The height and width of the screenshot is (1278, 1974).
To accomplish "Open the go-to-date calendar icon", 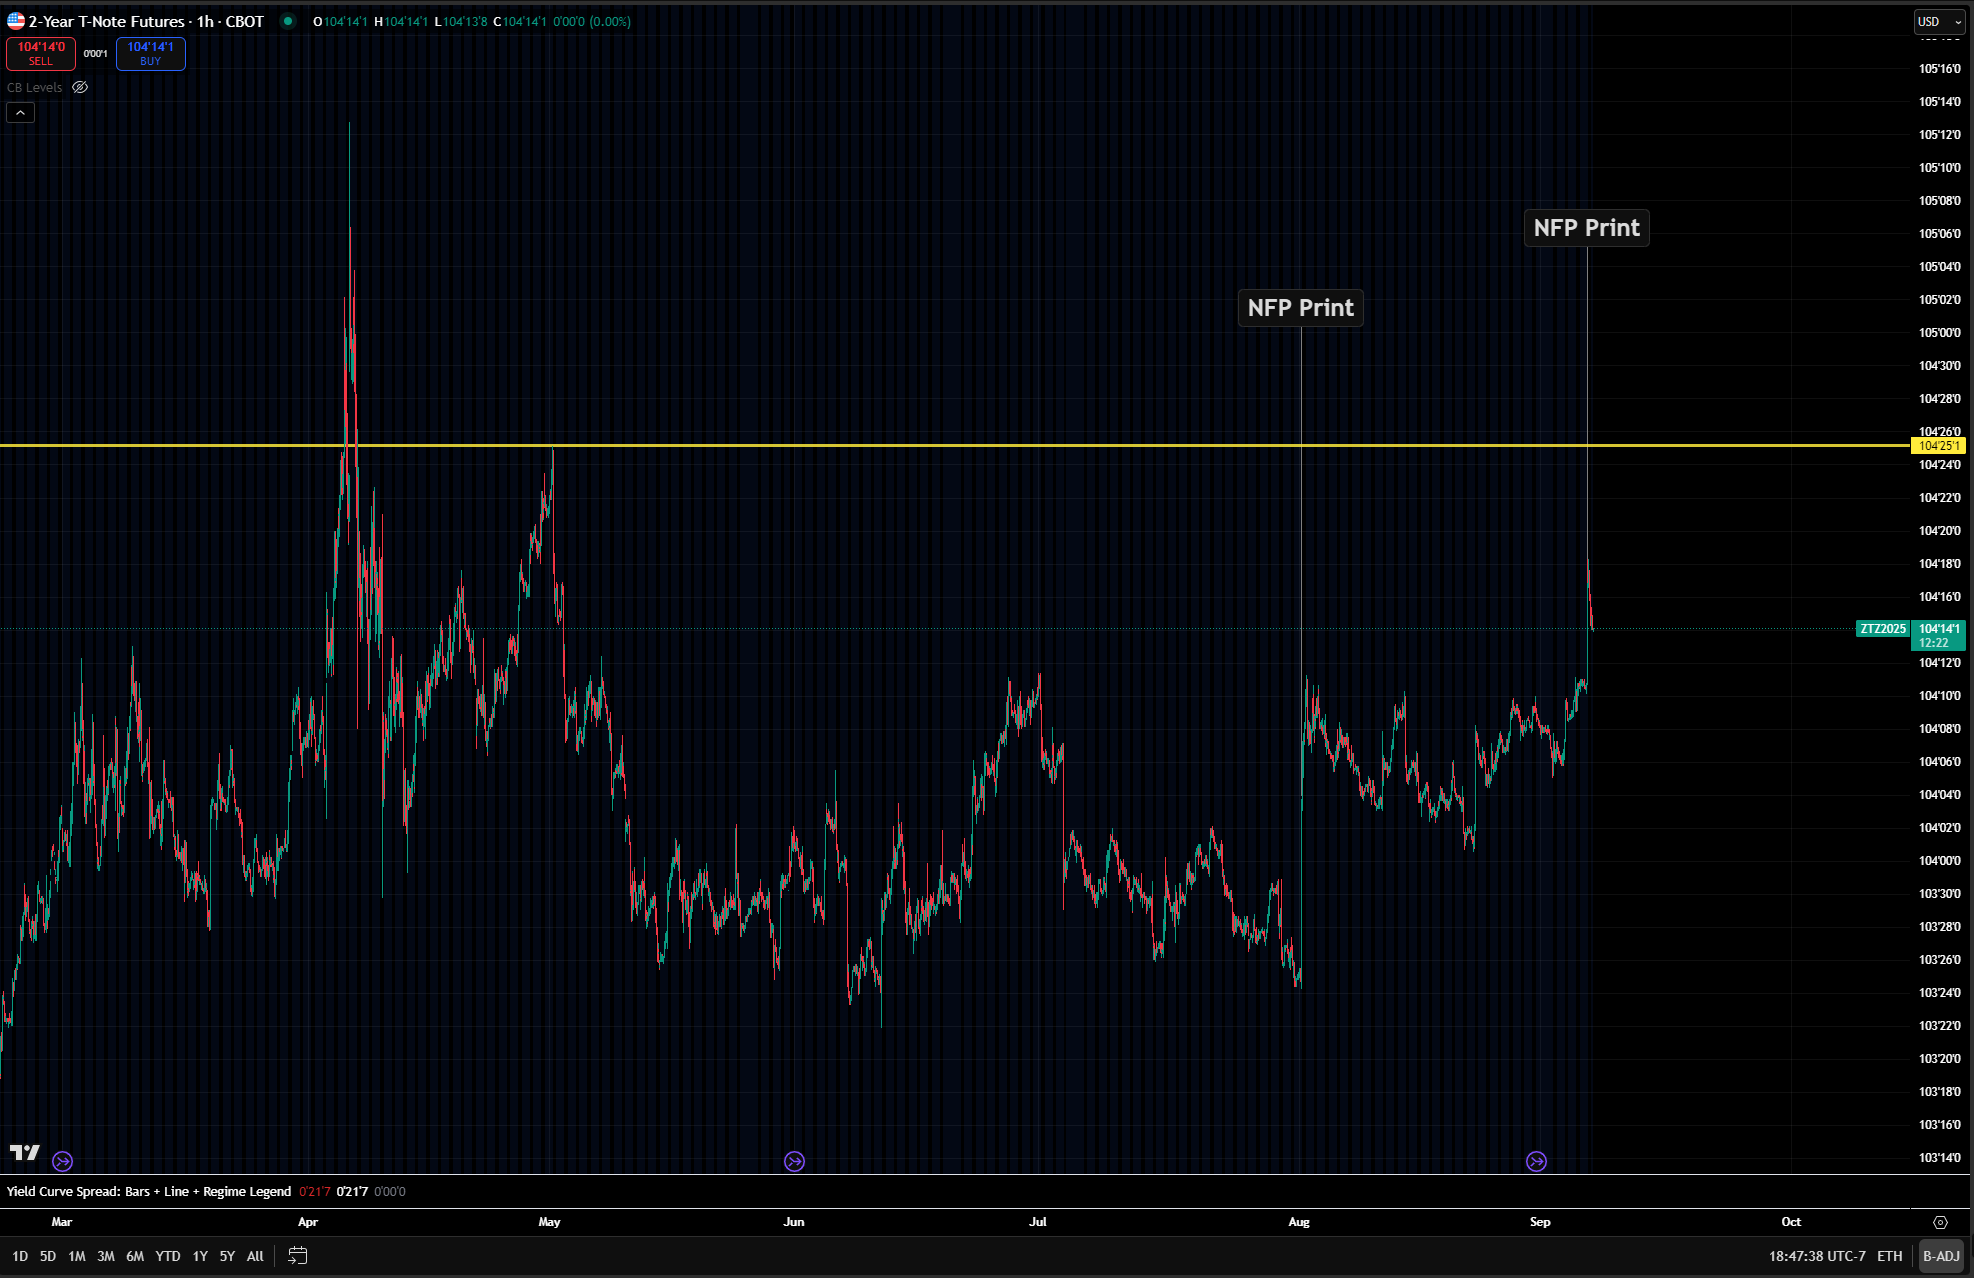I will (298, 1256).
